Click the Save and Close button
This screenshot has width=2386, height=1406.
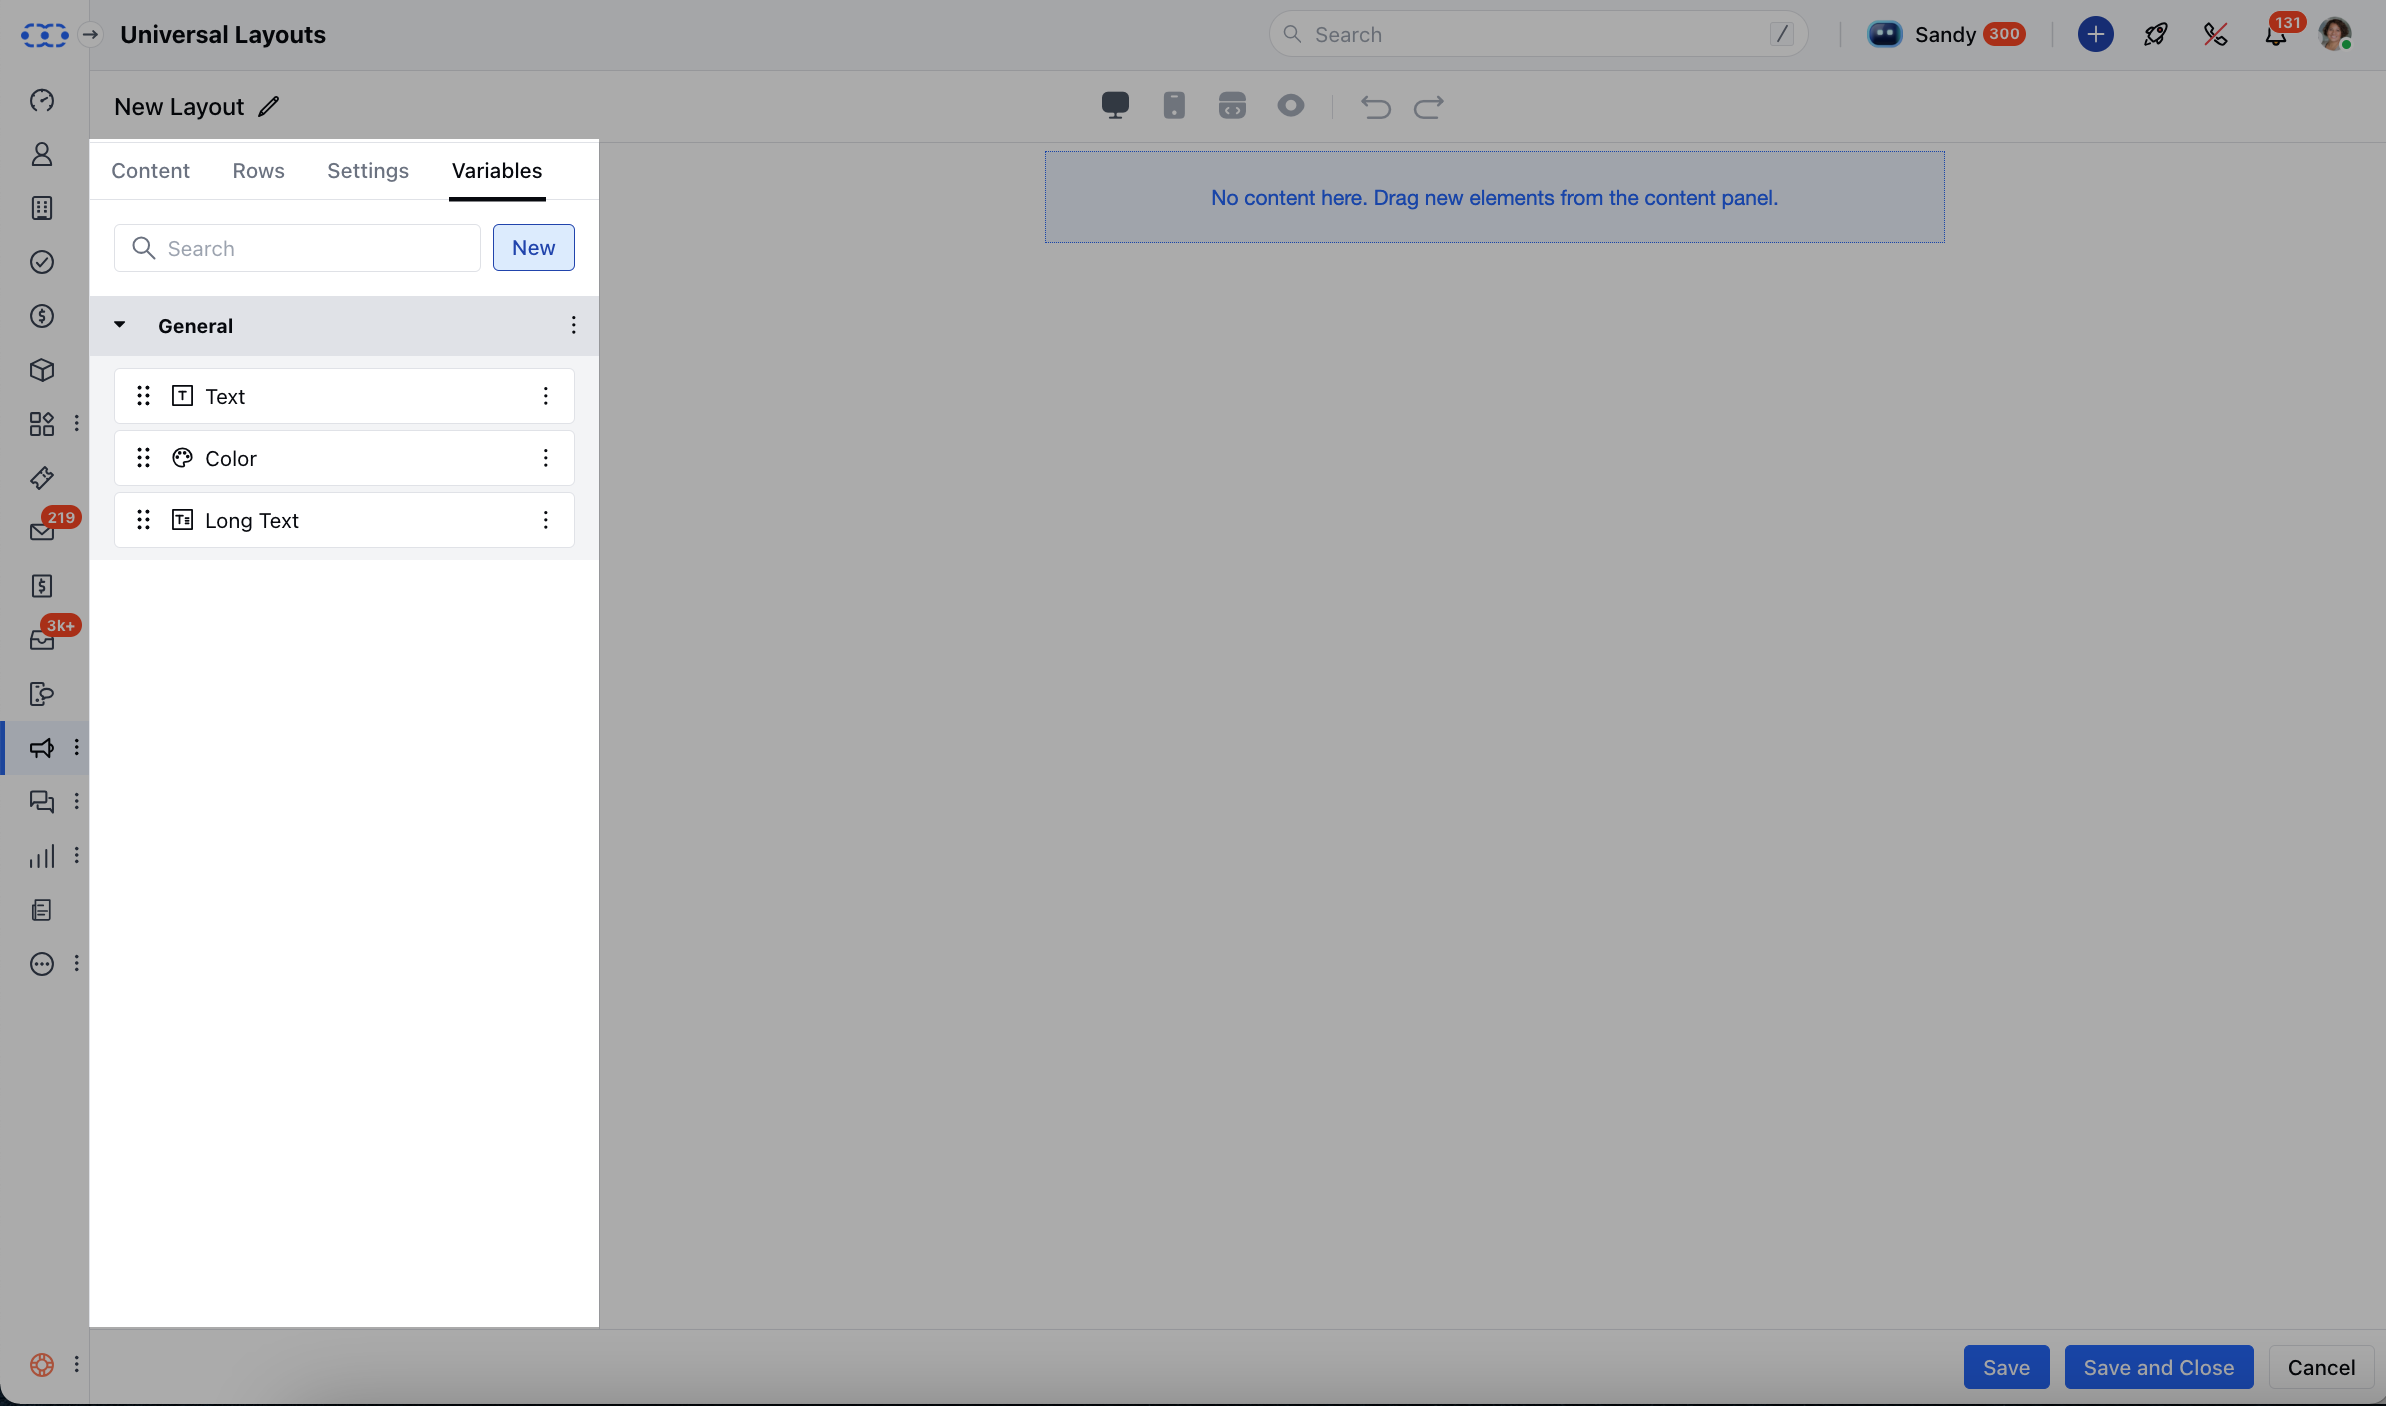(2158, 1367)
